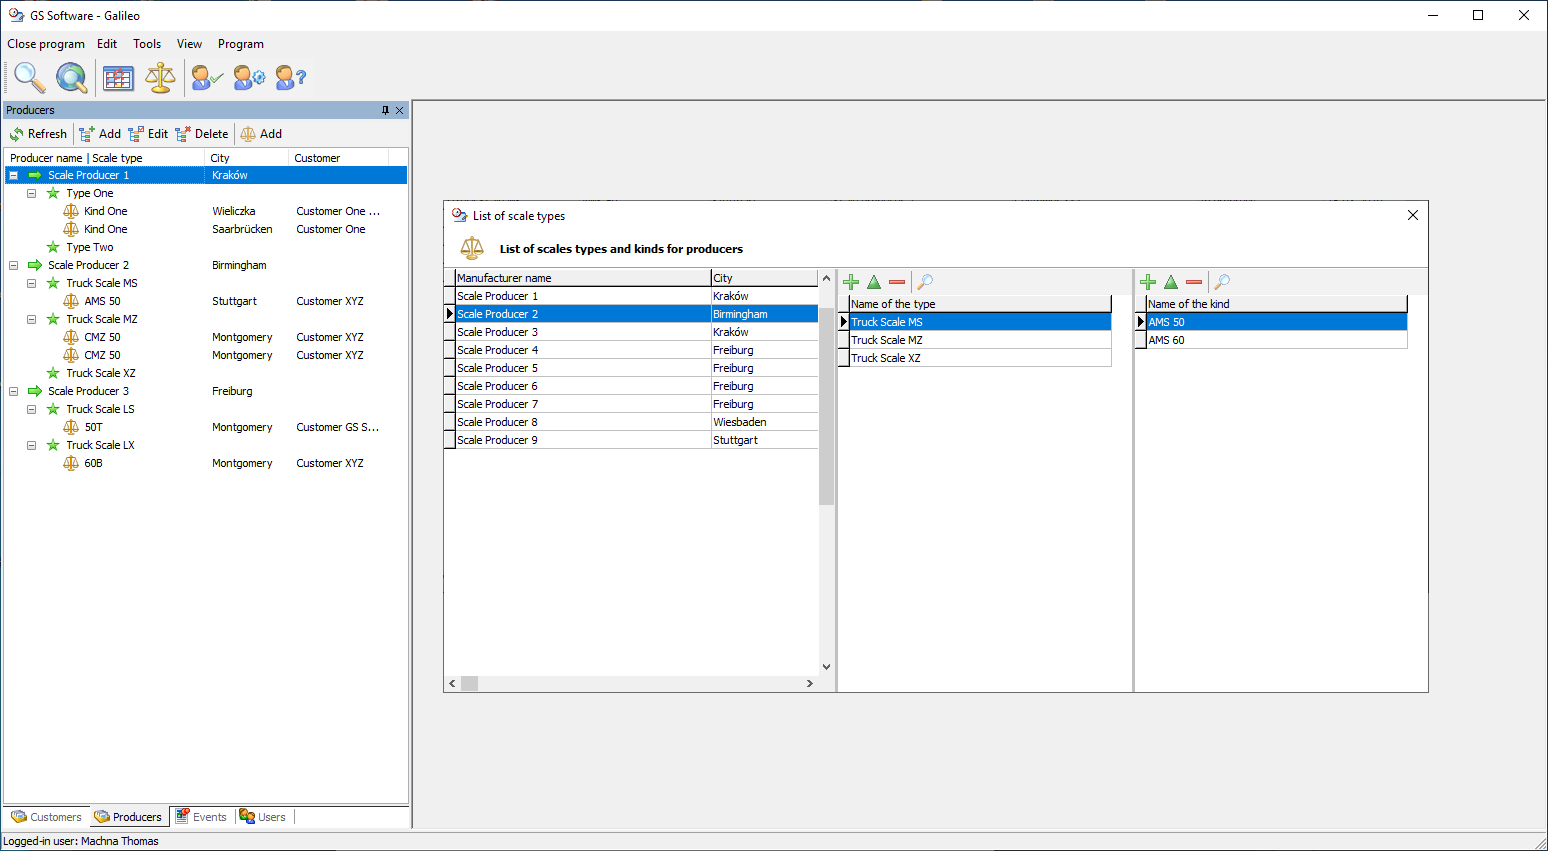Click the golden scales toolbar icon
Screen dimensions: 1548x851
tap(160, 77)
